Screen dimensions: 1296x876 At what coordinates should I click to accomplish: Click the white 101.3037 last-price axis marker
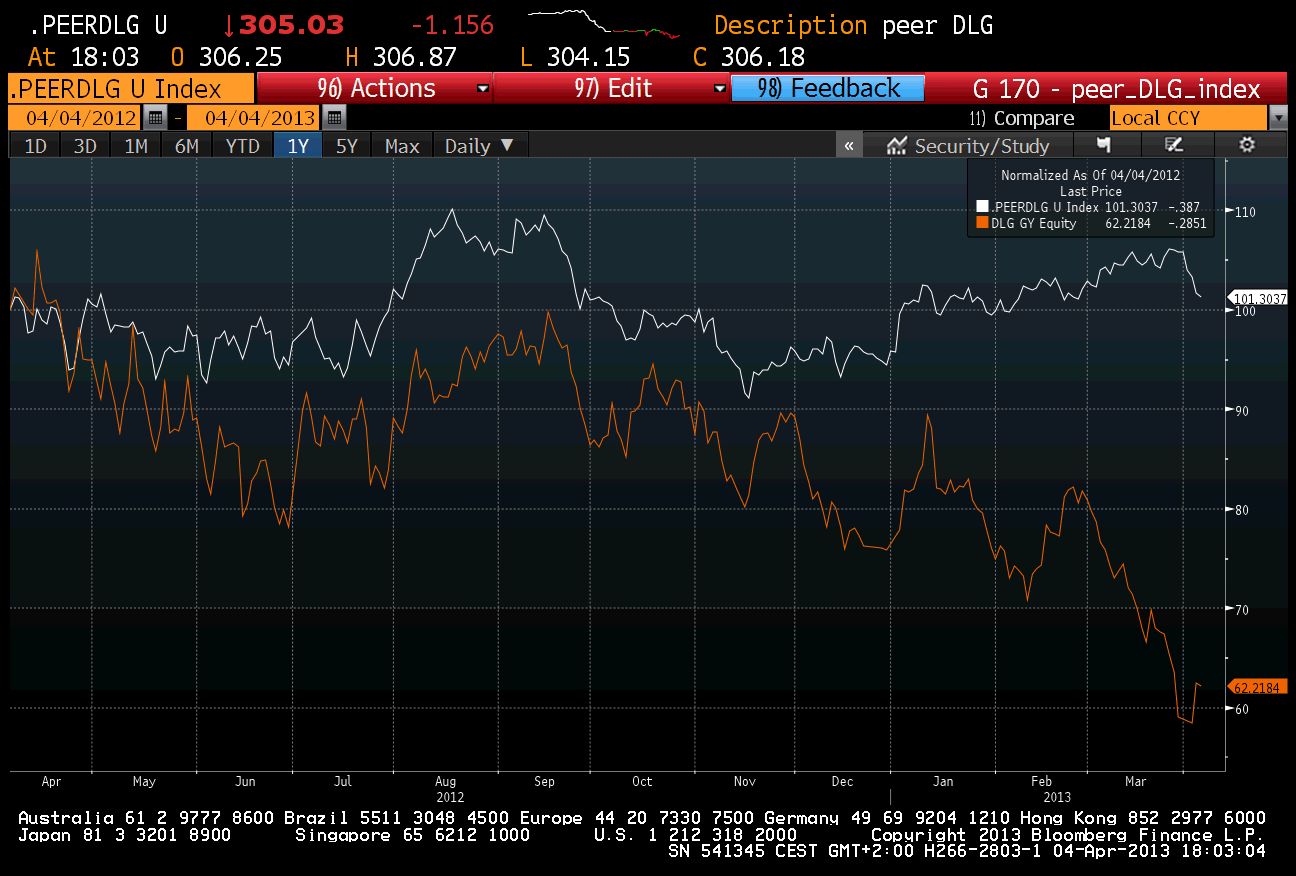coord(1260,298)
